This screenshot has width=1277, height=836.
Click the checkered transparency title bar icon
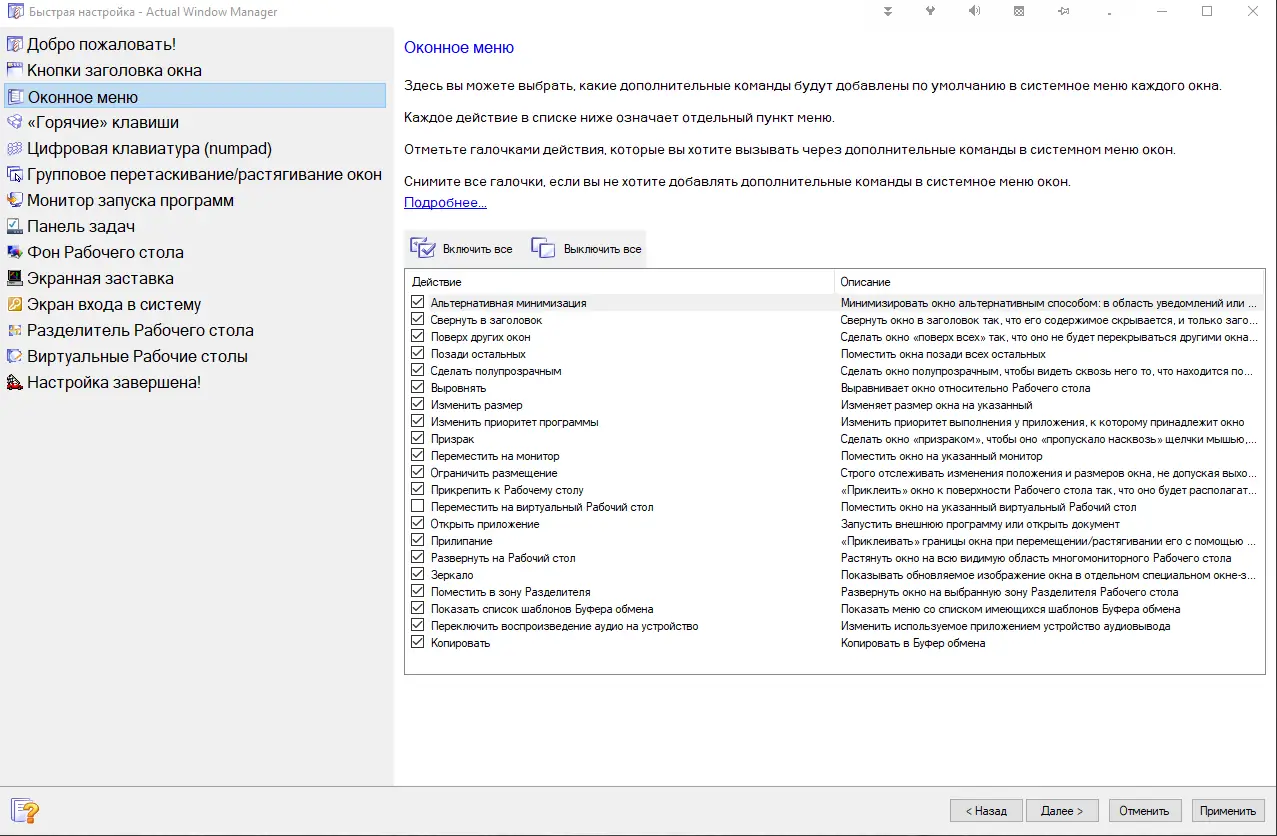(1018, 12)
